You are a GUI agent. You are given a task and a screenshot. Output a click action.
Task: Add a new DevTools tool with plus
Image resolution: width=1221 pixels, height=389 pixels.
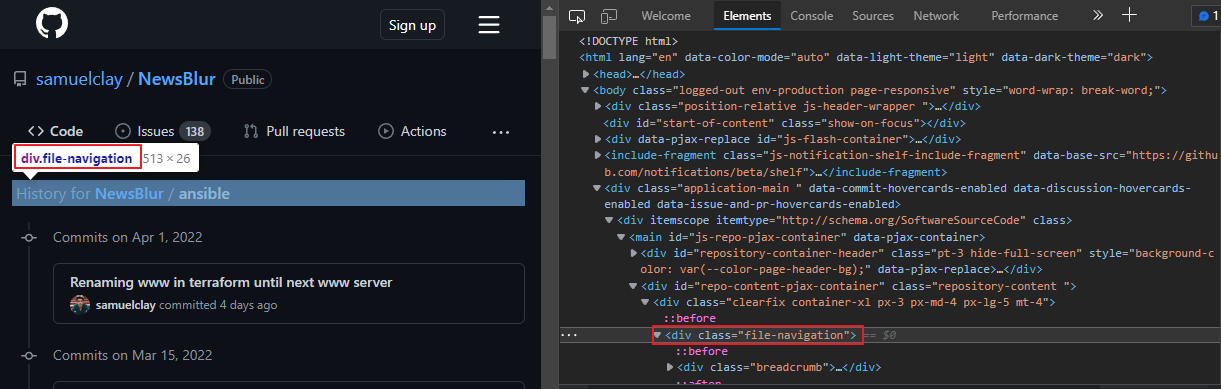1129,15
